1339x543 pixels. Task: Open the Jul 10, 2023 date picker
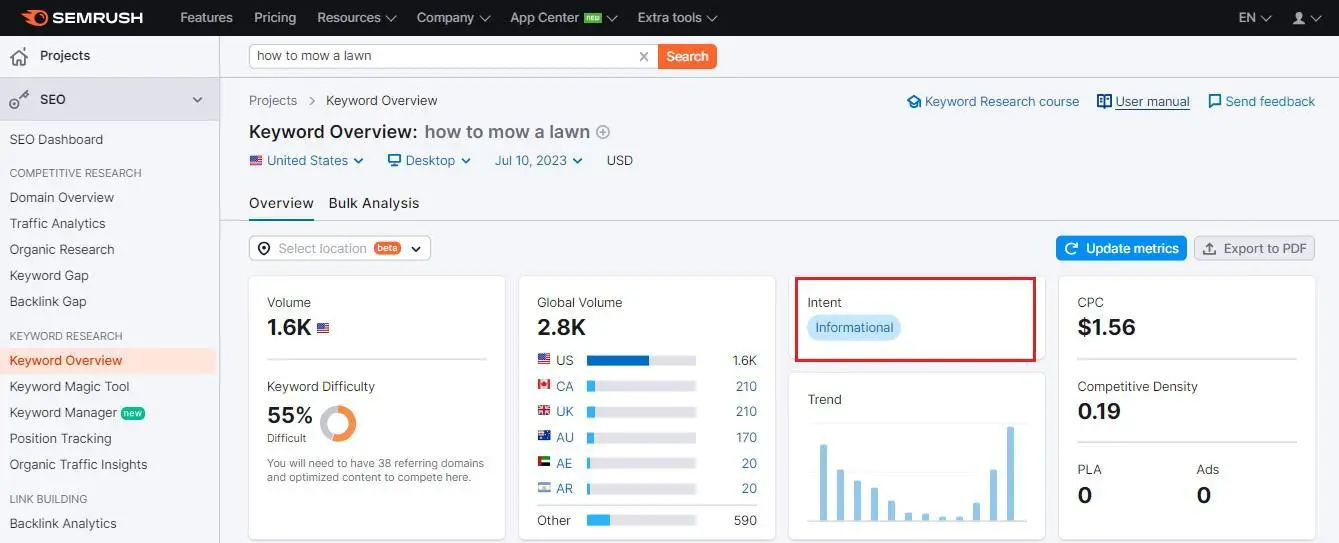point(539,160)
